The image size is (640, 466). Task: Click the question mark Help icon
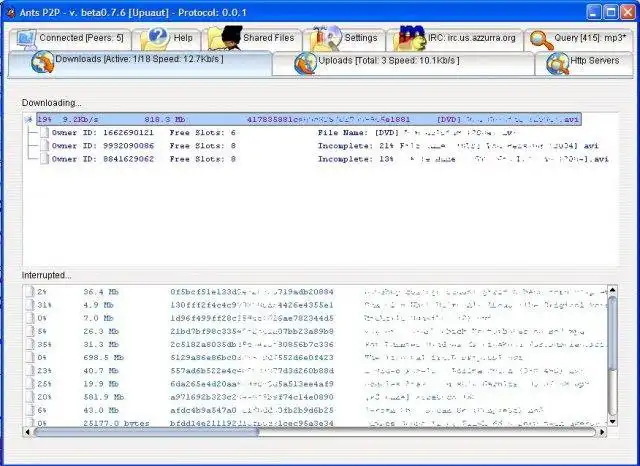pyautogui.click(x=157, y=38)
